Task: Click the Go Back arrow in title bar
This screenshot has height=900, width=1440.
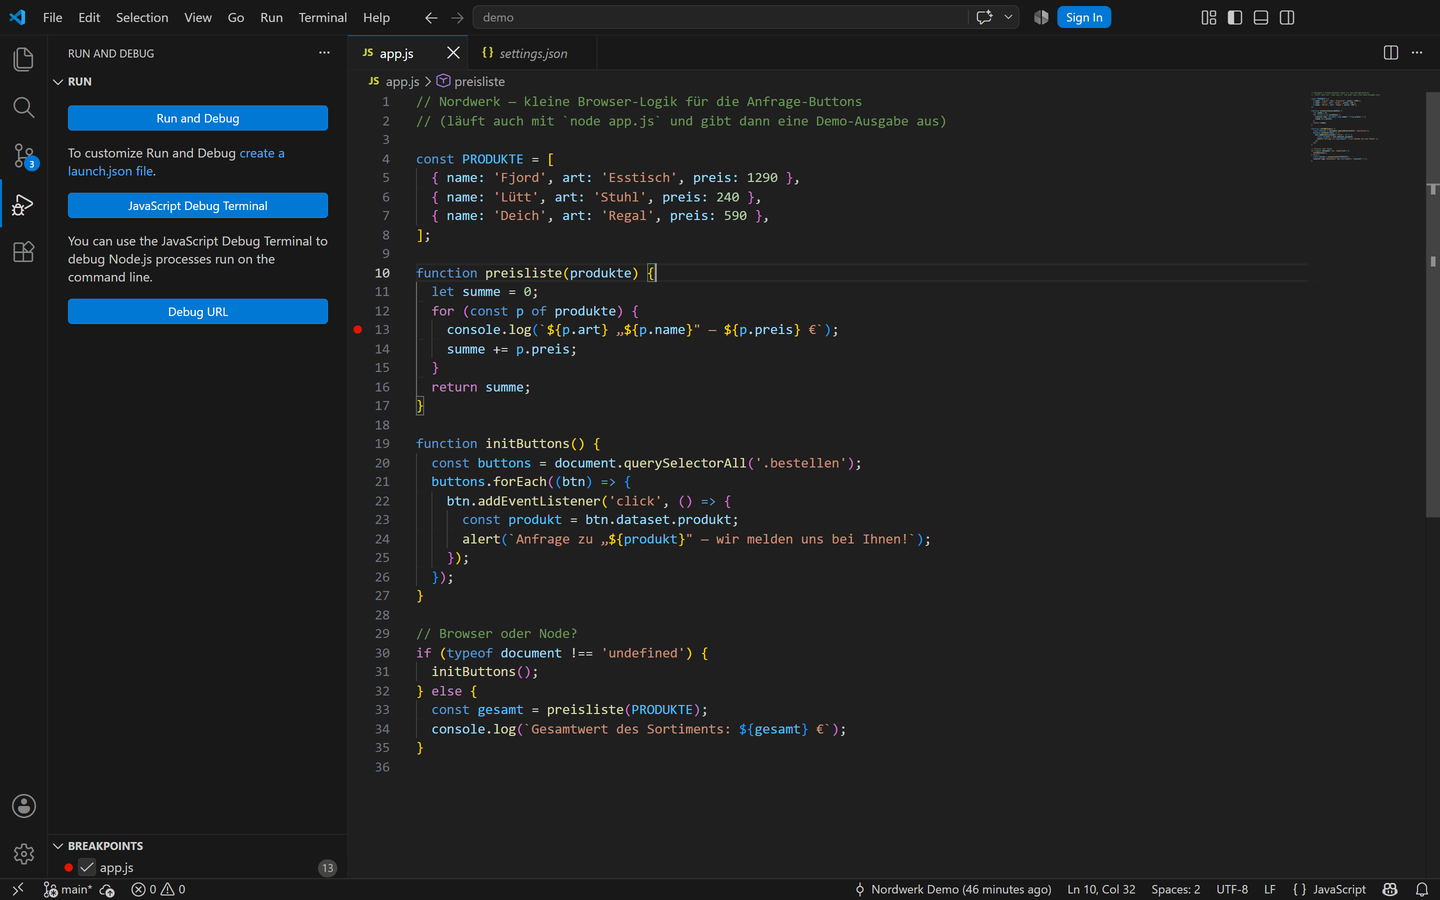Action: (x=431, y=17)
